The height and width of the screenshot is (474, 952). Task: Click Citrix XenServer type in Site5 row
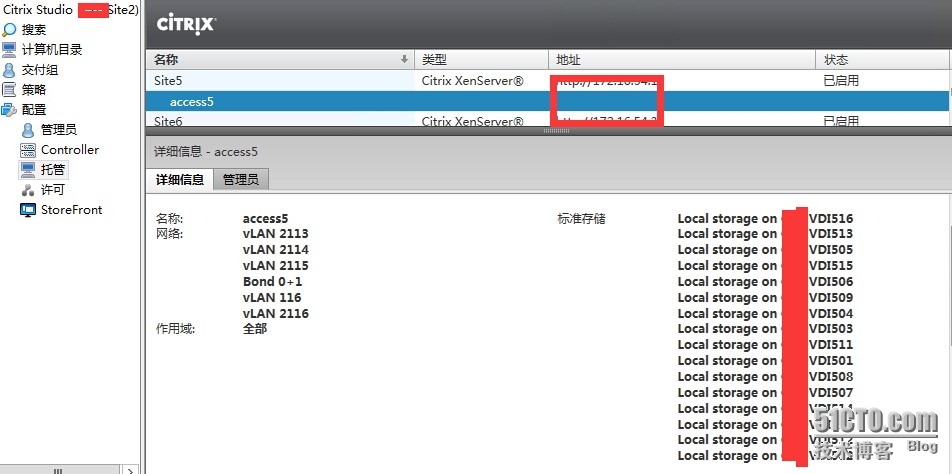tap(472, 80)
